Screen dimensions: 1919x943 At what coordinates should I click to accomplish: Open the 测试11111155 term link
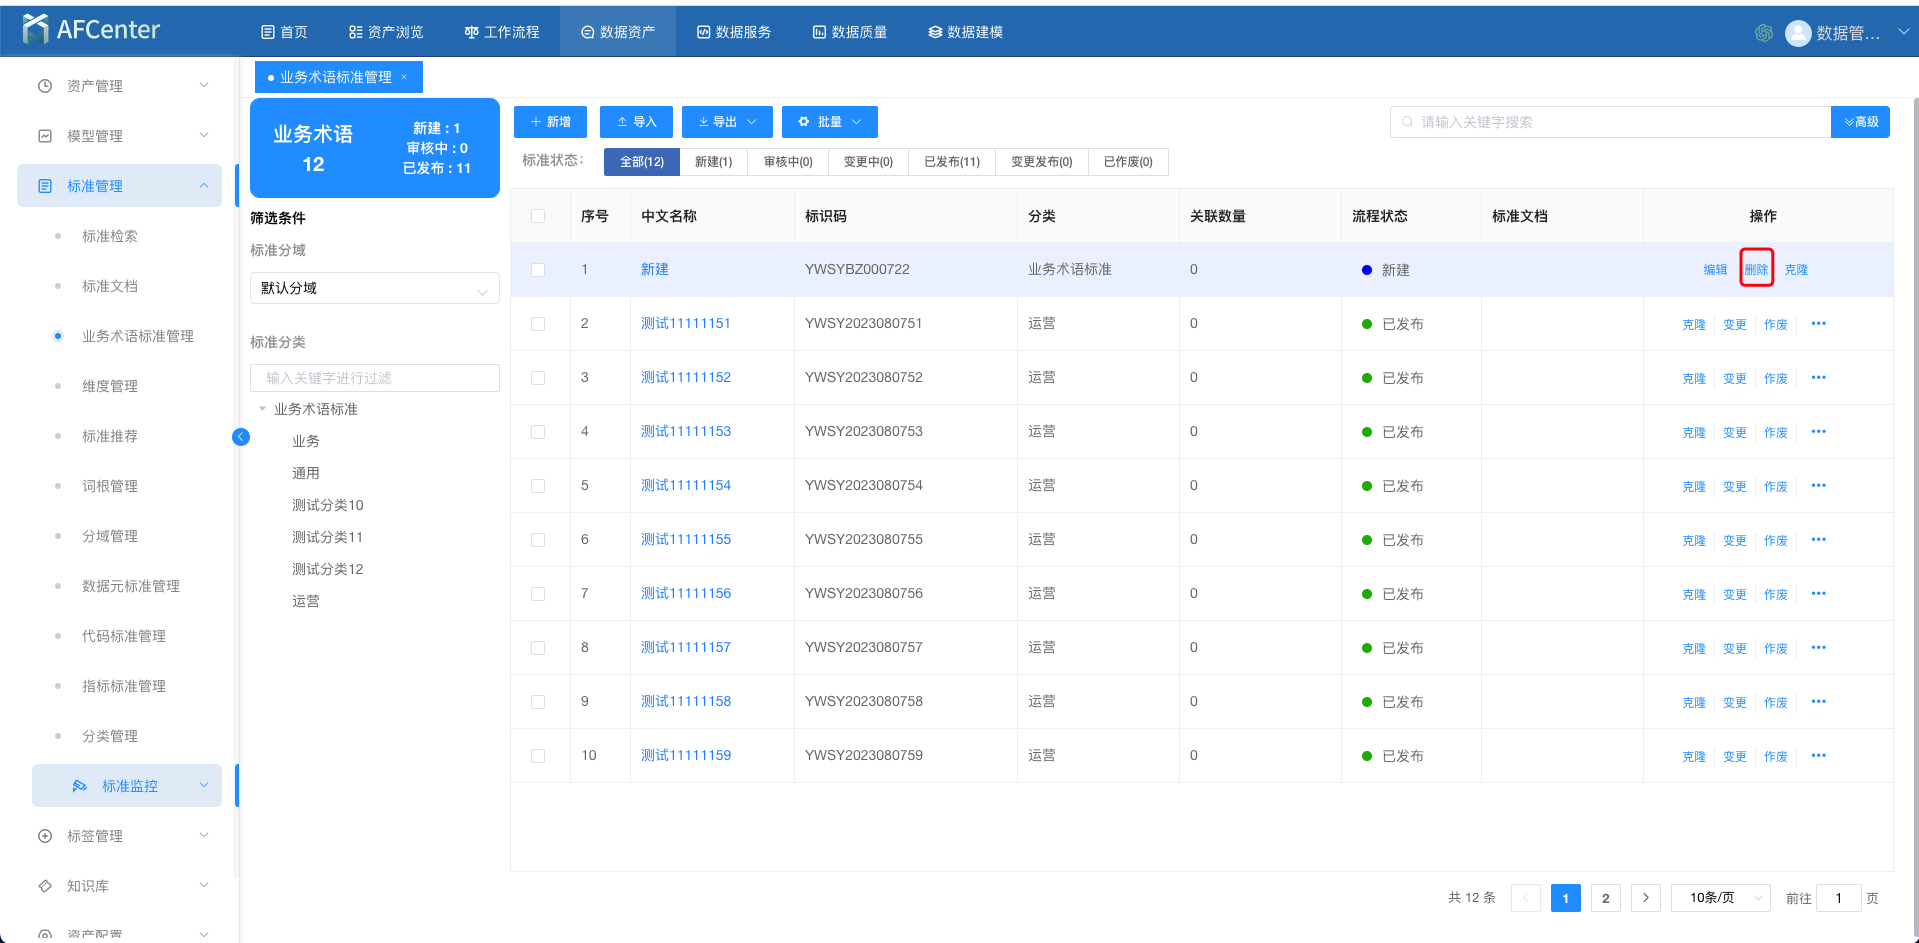click(686, 539)
